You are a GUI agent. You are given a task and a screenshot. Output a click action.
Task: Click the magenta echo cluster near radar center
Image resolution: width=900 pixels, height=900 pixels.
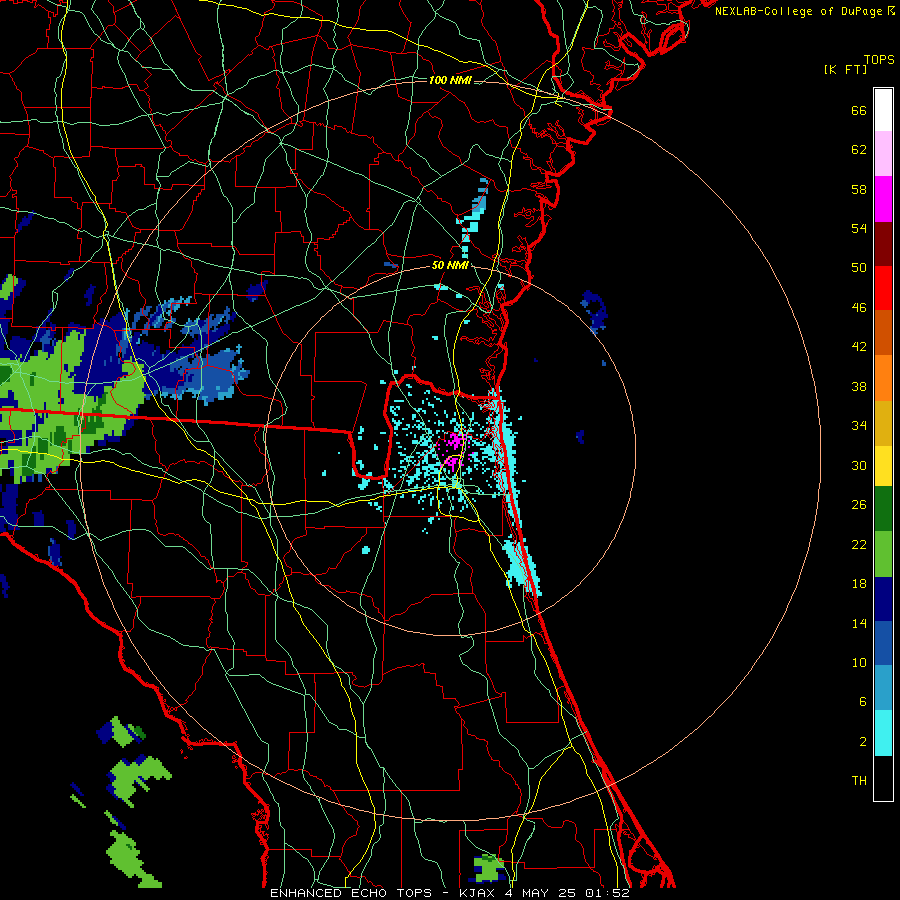pyautogui.click(x=455, y=449)
